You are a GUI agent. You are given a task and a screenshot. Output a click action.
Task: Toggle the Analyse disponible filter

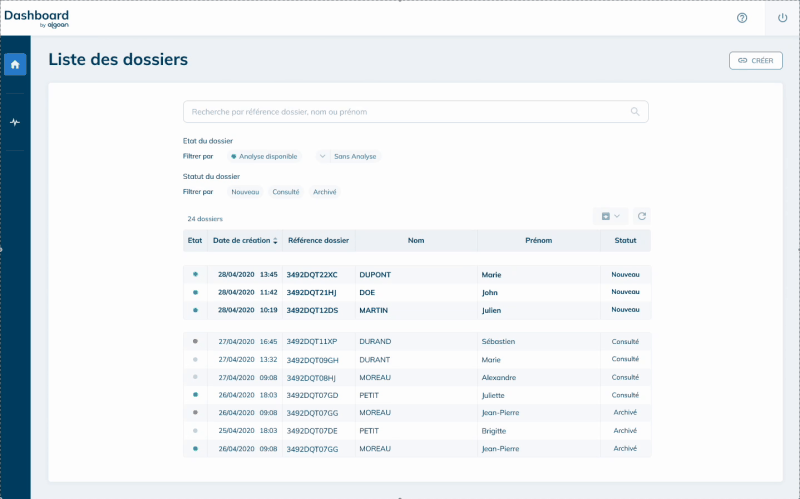(264, 156)
